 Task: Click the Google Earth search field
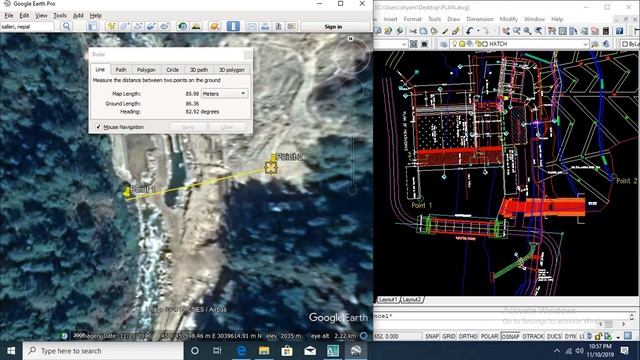(x=27, y=27)
